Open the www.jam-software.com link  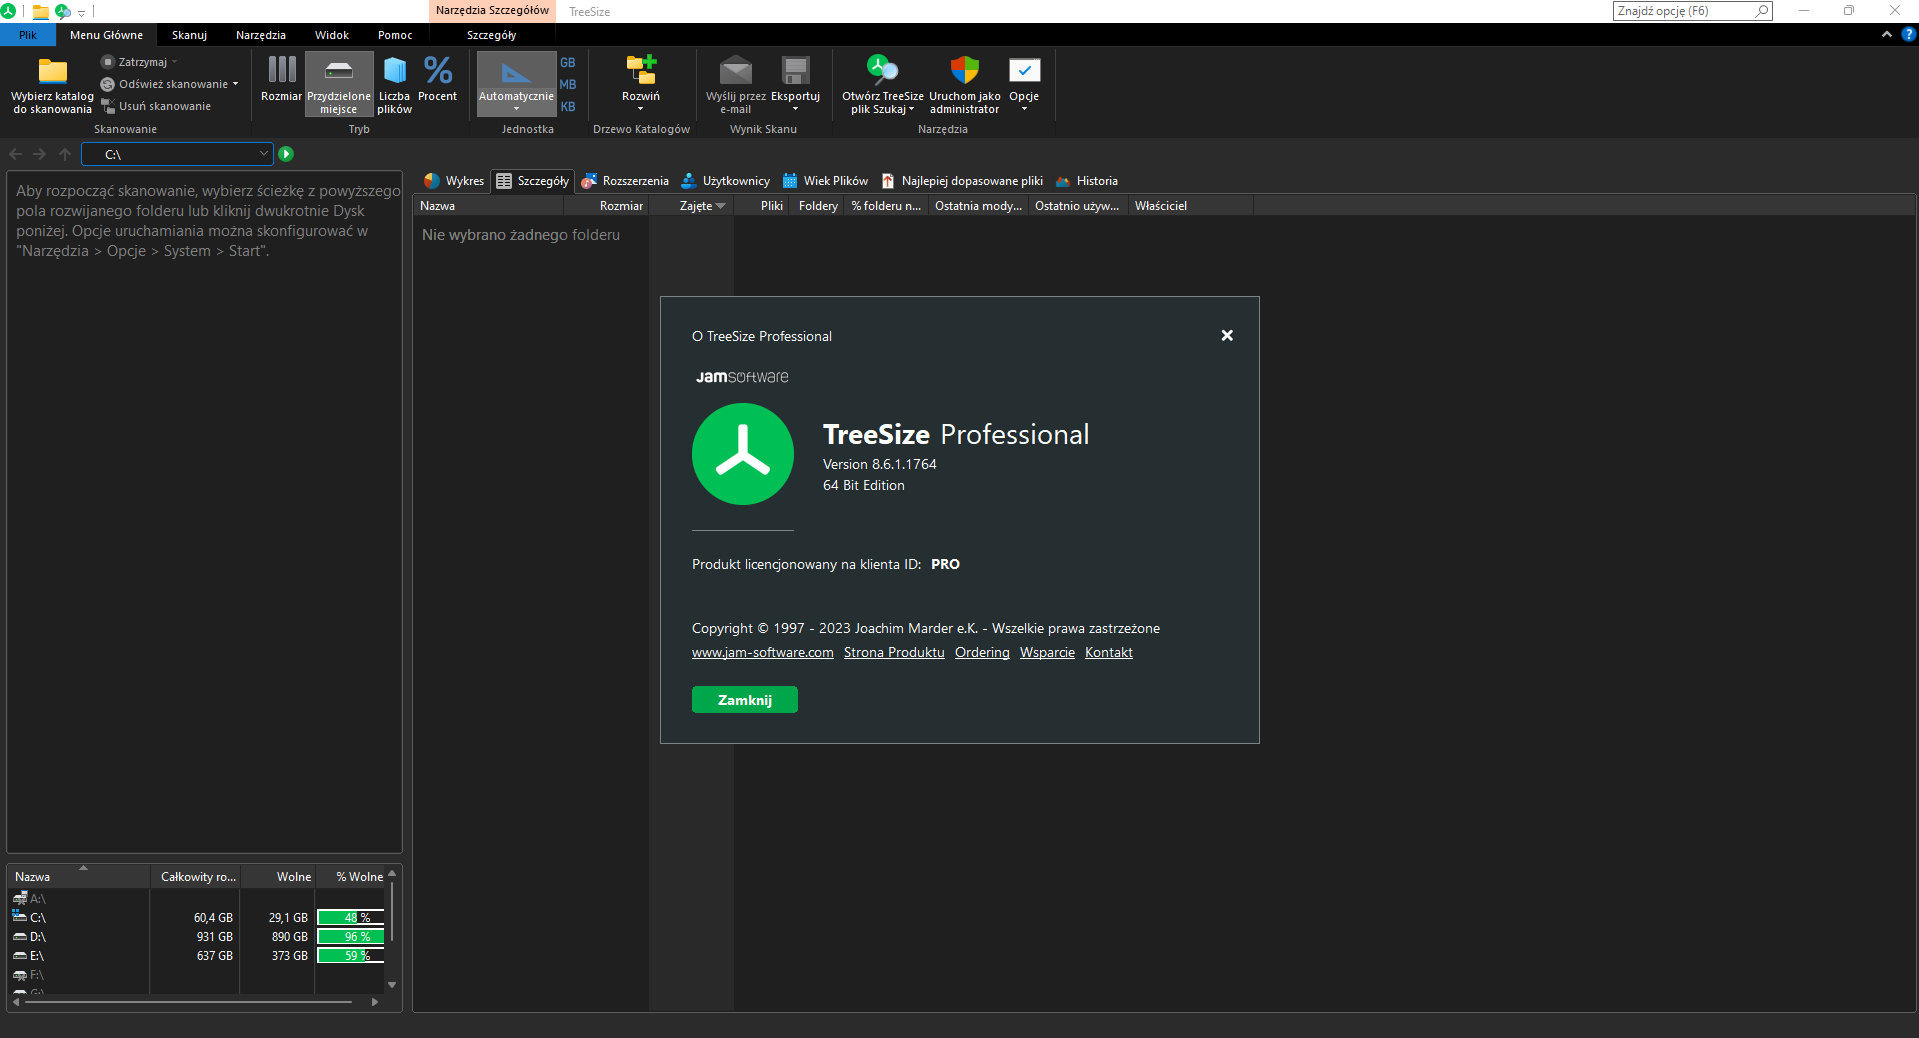[762, 653]
